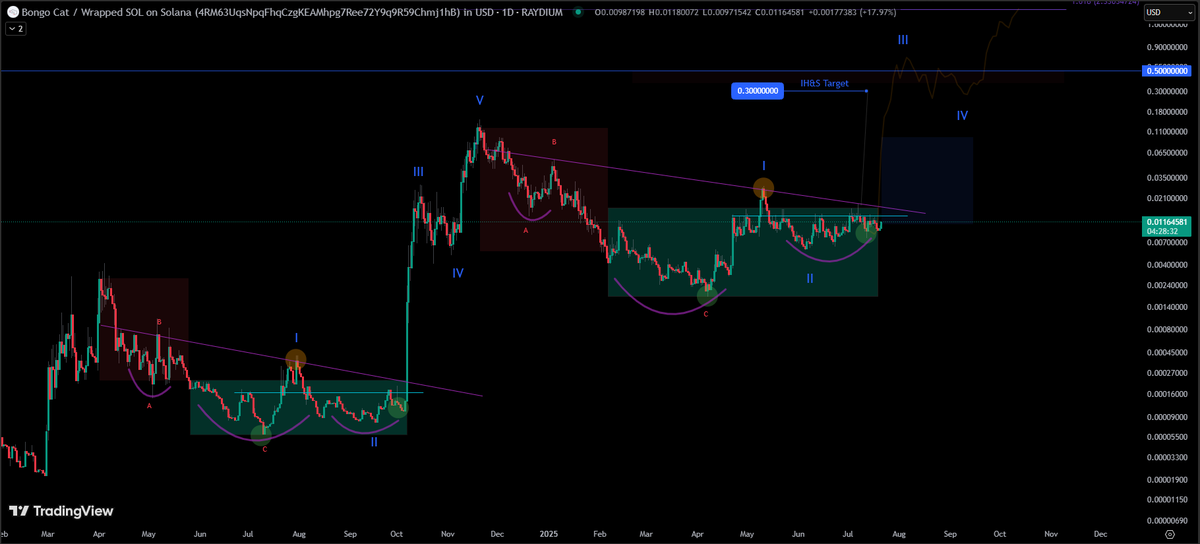This screenshot has width=1200, height=544.
Task: Click the open value 0.00987198
Action: coord(618,12)
